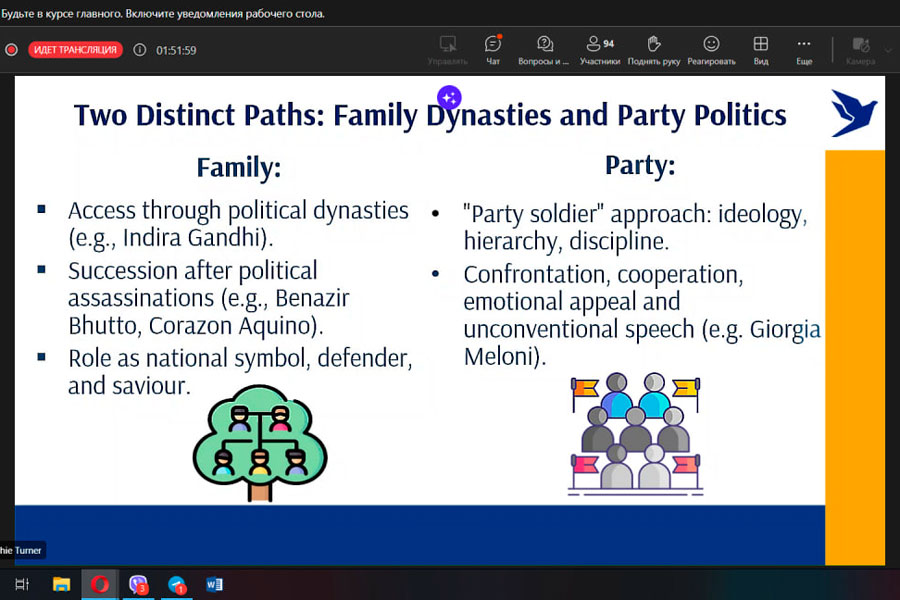Expand the Еще more options menu
Viewport: 900px width, 600px height.
tap(804, 49)
